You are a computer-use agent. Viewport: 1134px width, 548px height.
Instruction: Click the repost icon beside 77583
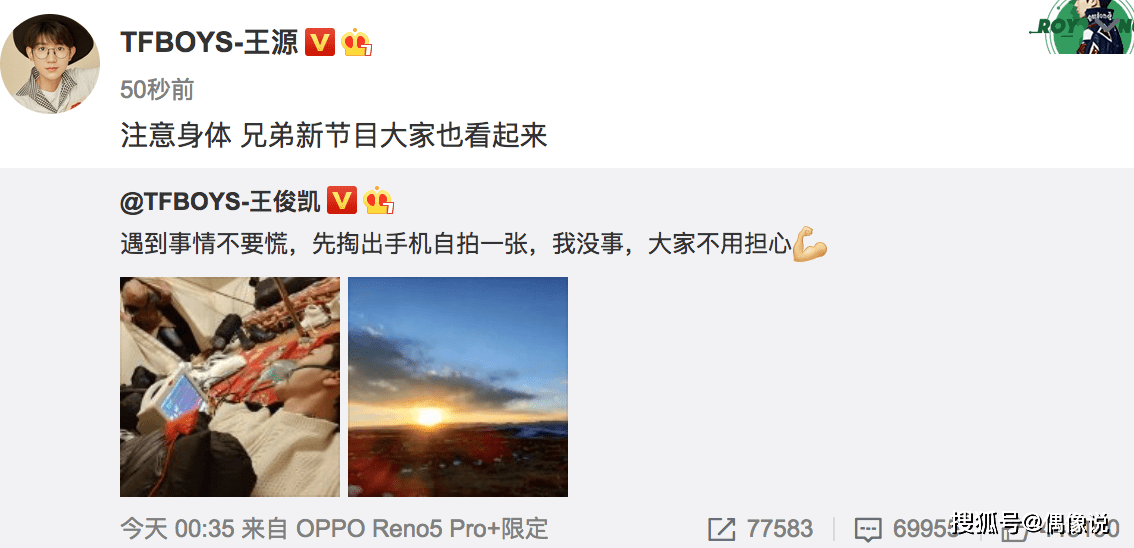722,530
